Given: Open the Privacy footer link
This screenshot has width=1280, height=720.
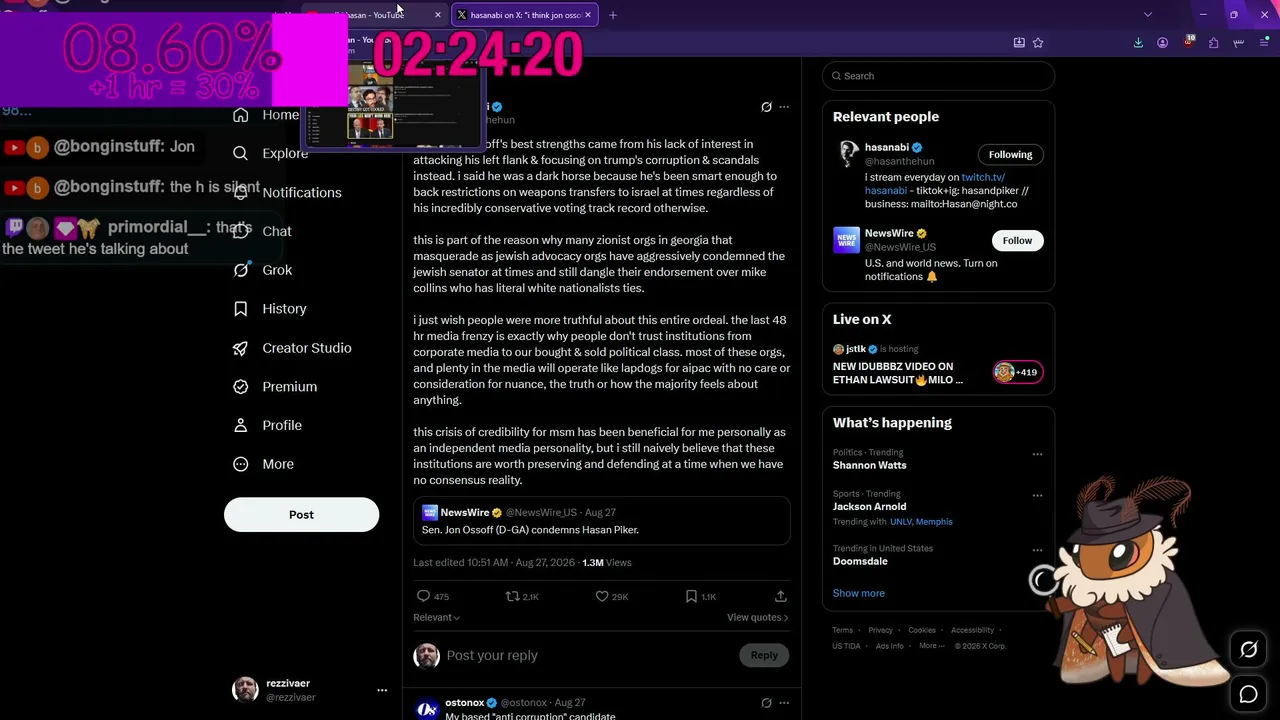Looking at the screenshot, I should pyautogui.click(x=880, y=630).
